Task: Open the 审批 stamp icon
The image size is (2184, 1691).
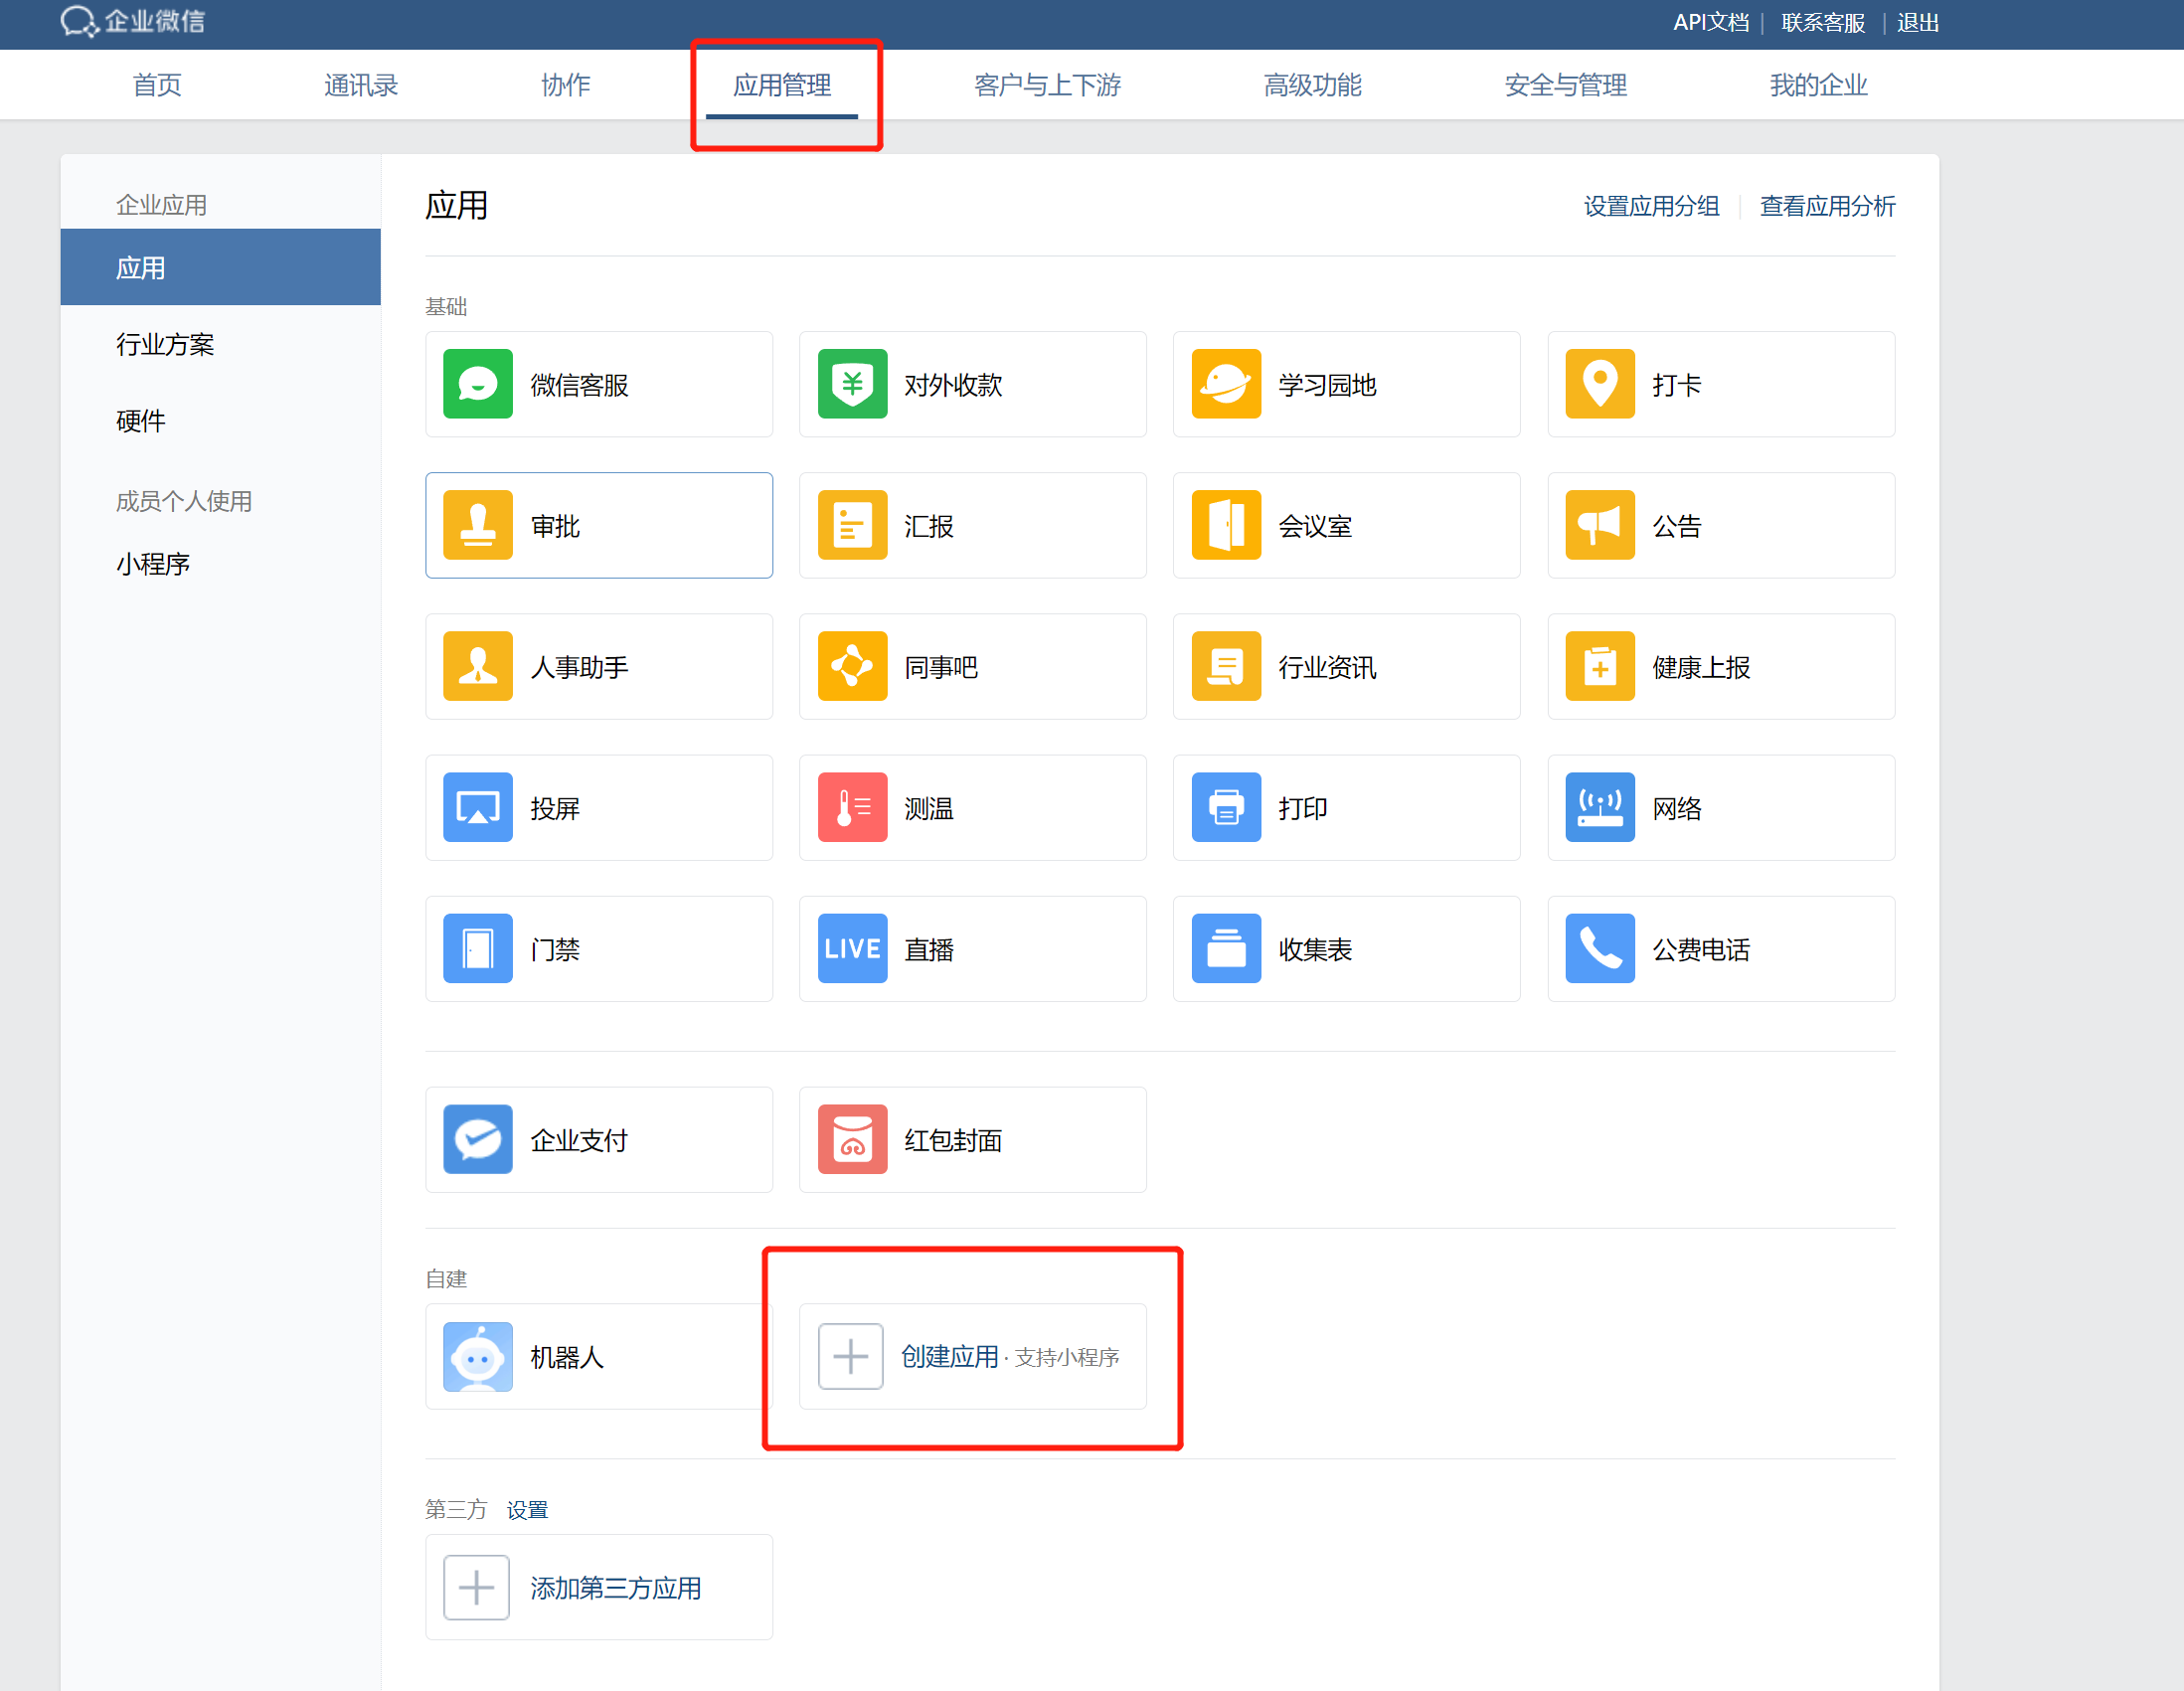Action: point(478,525)
